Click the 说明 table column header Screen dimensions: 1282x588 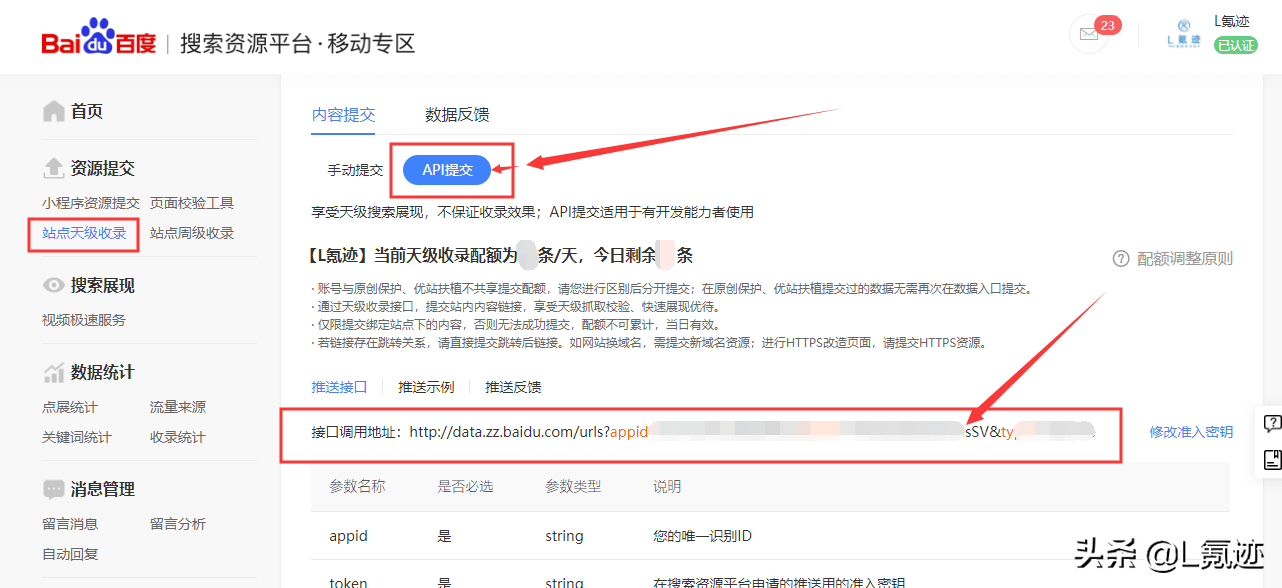[x=667, y=487]
